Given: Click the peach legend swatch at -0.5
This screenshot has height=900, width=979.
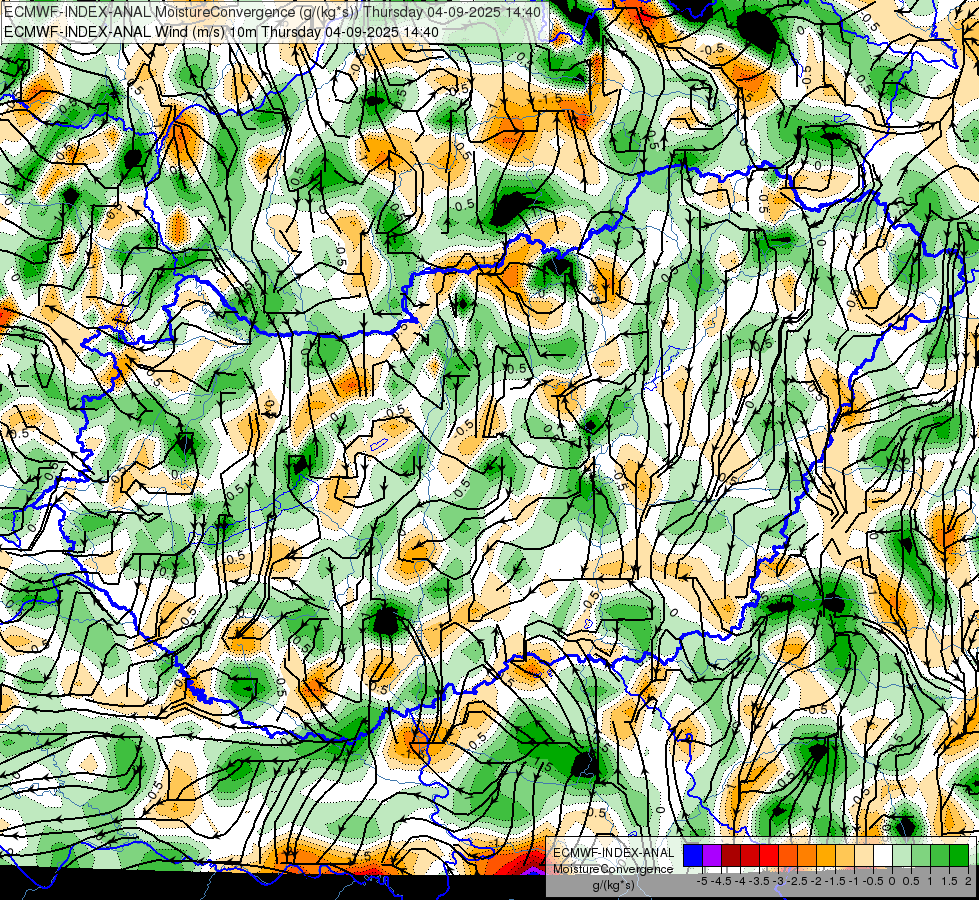Looking at the screenshot, I should 864,855.
